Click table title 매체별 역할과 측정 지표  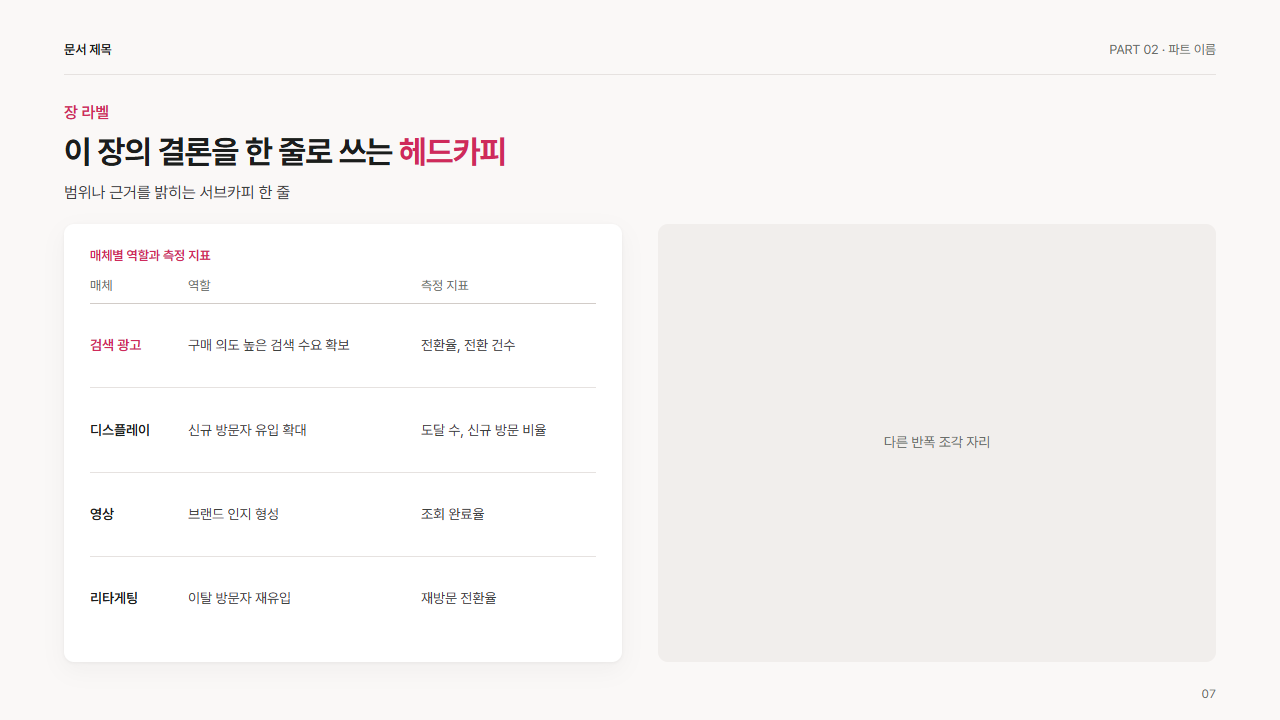[x=150, y=255]
